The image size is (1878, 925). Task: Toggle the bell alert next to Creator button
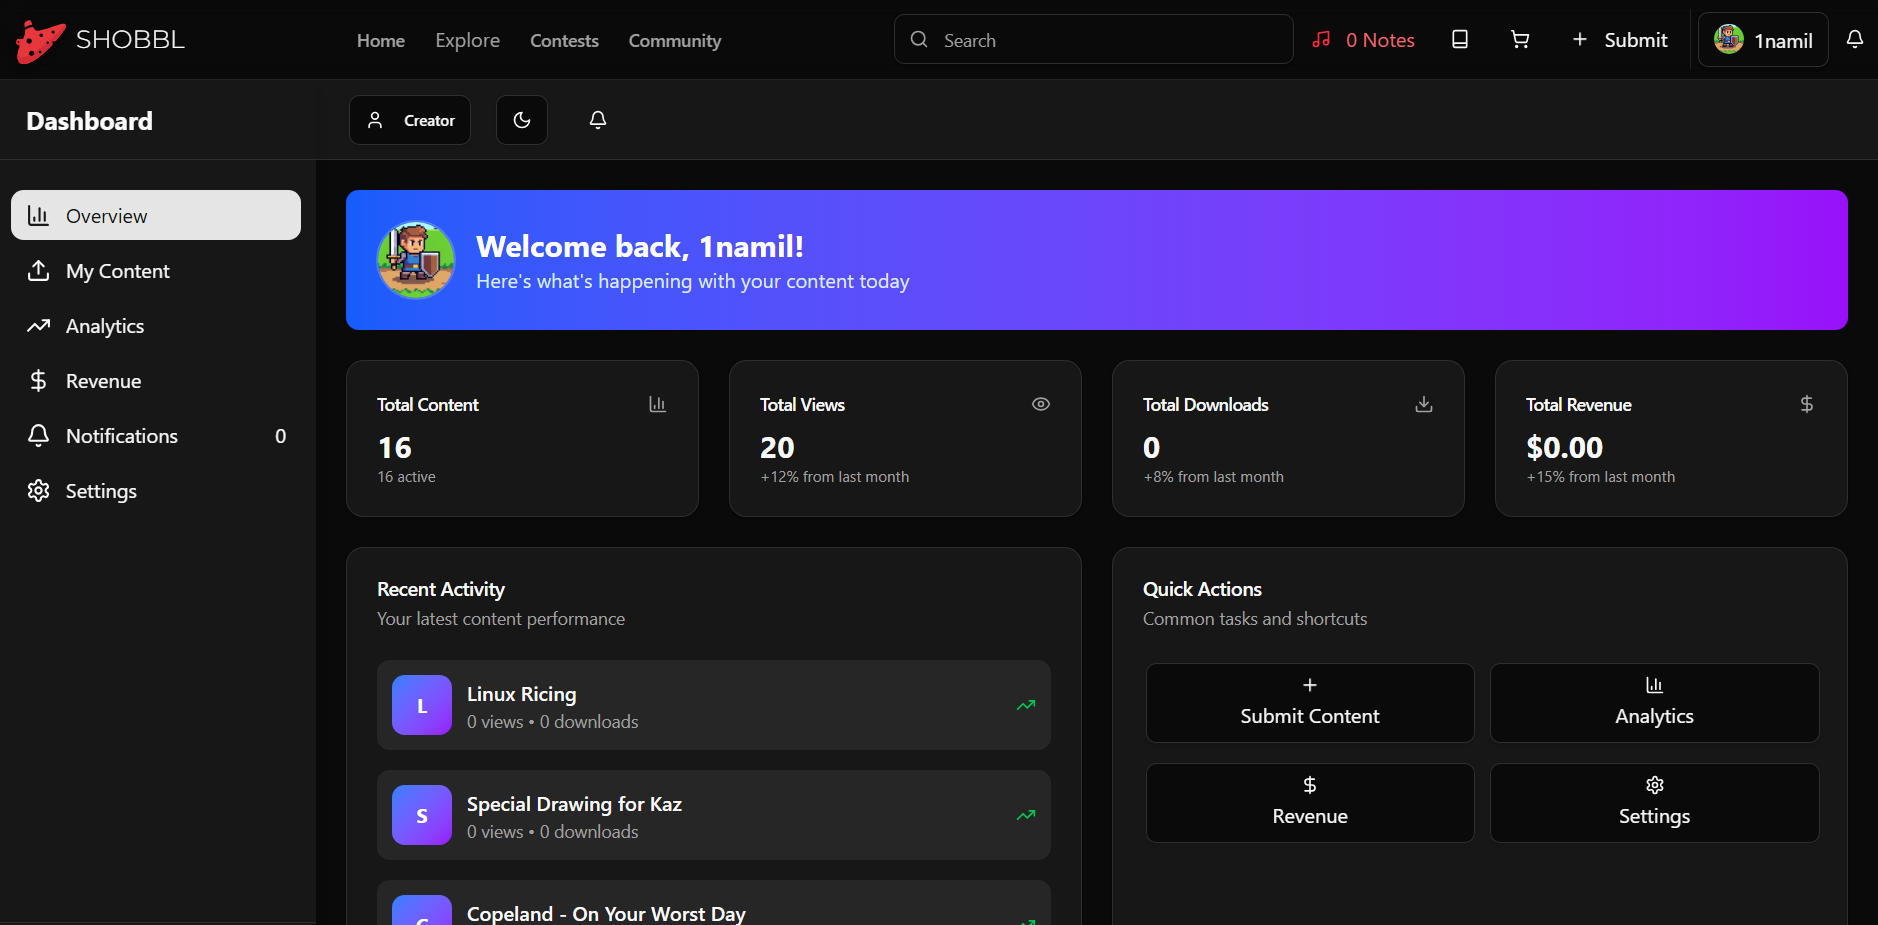pyautogui.click(x=597, y=119)
